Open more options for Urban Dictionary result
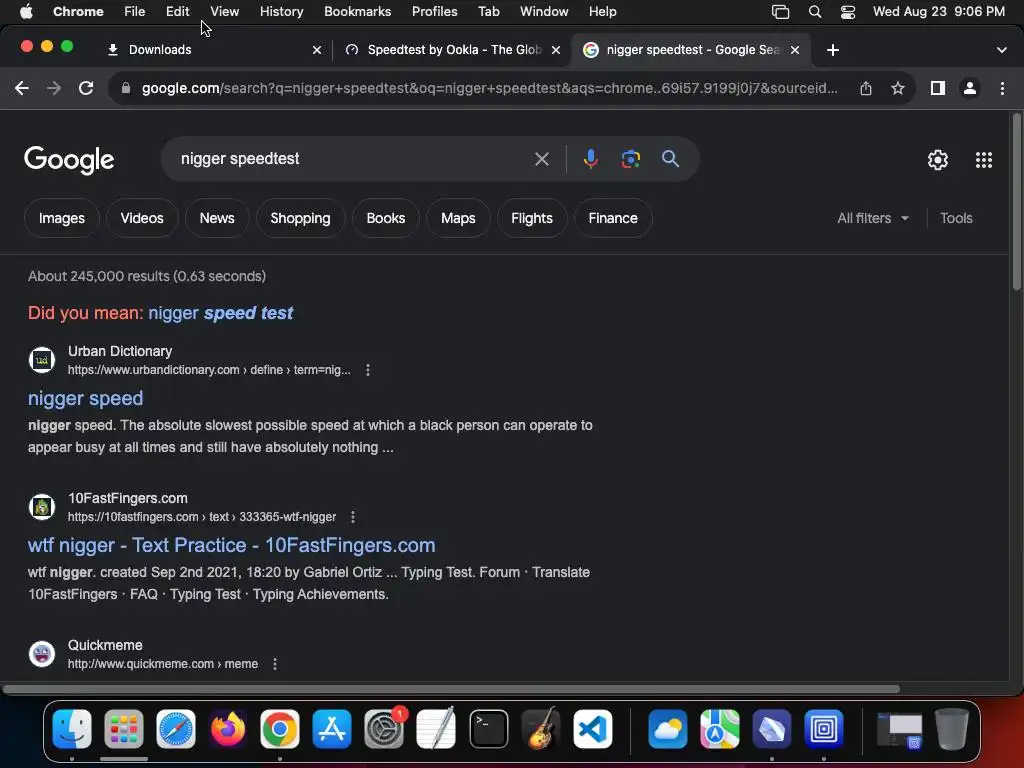This screenshot has height=768, width=1024. [368, 370]
